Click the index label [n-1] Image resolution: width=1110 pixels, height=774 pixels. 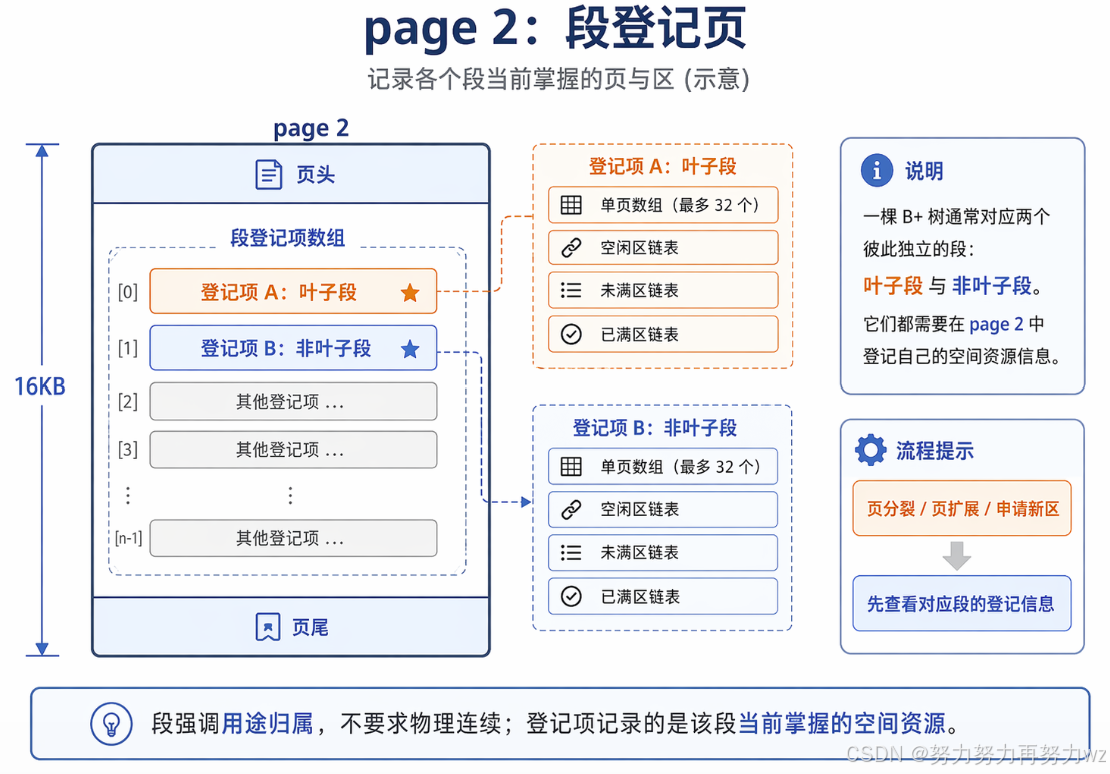pos(128,538)
